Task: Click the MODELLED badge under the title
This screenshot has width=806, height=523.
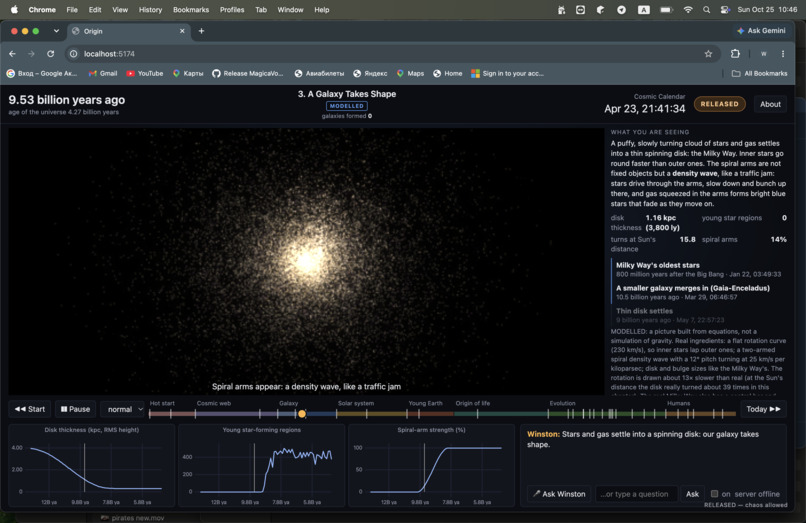Action: (346, 106)
